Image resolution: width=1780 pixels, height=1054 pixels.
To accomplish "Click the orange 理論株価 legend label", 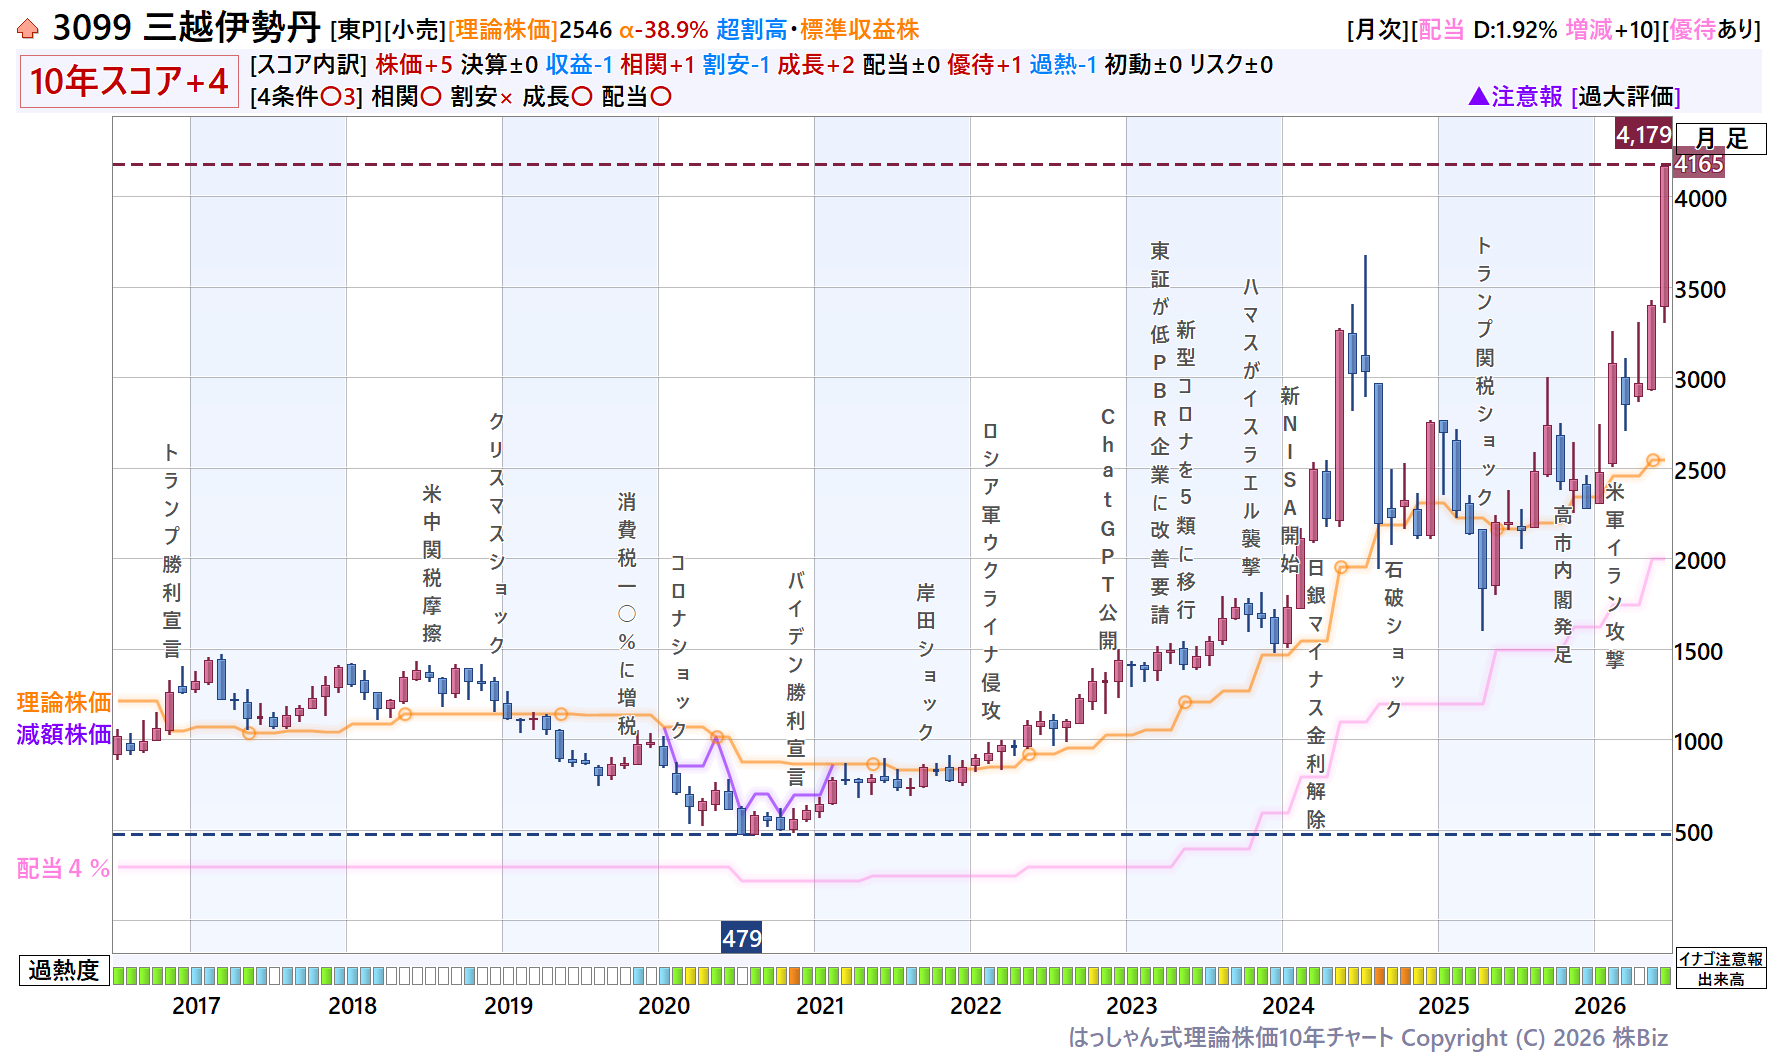I will click(64, 702).
